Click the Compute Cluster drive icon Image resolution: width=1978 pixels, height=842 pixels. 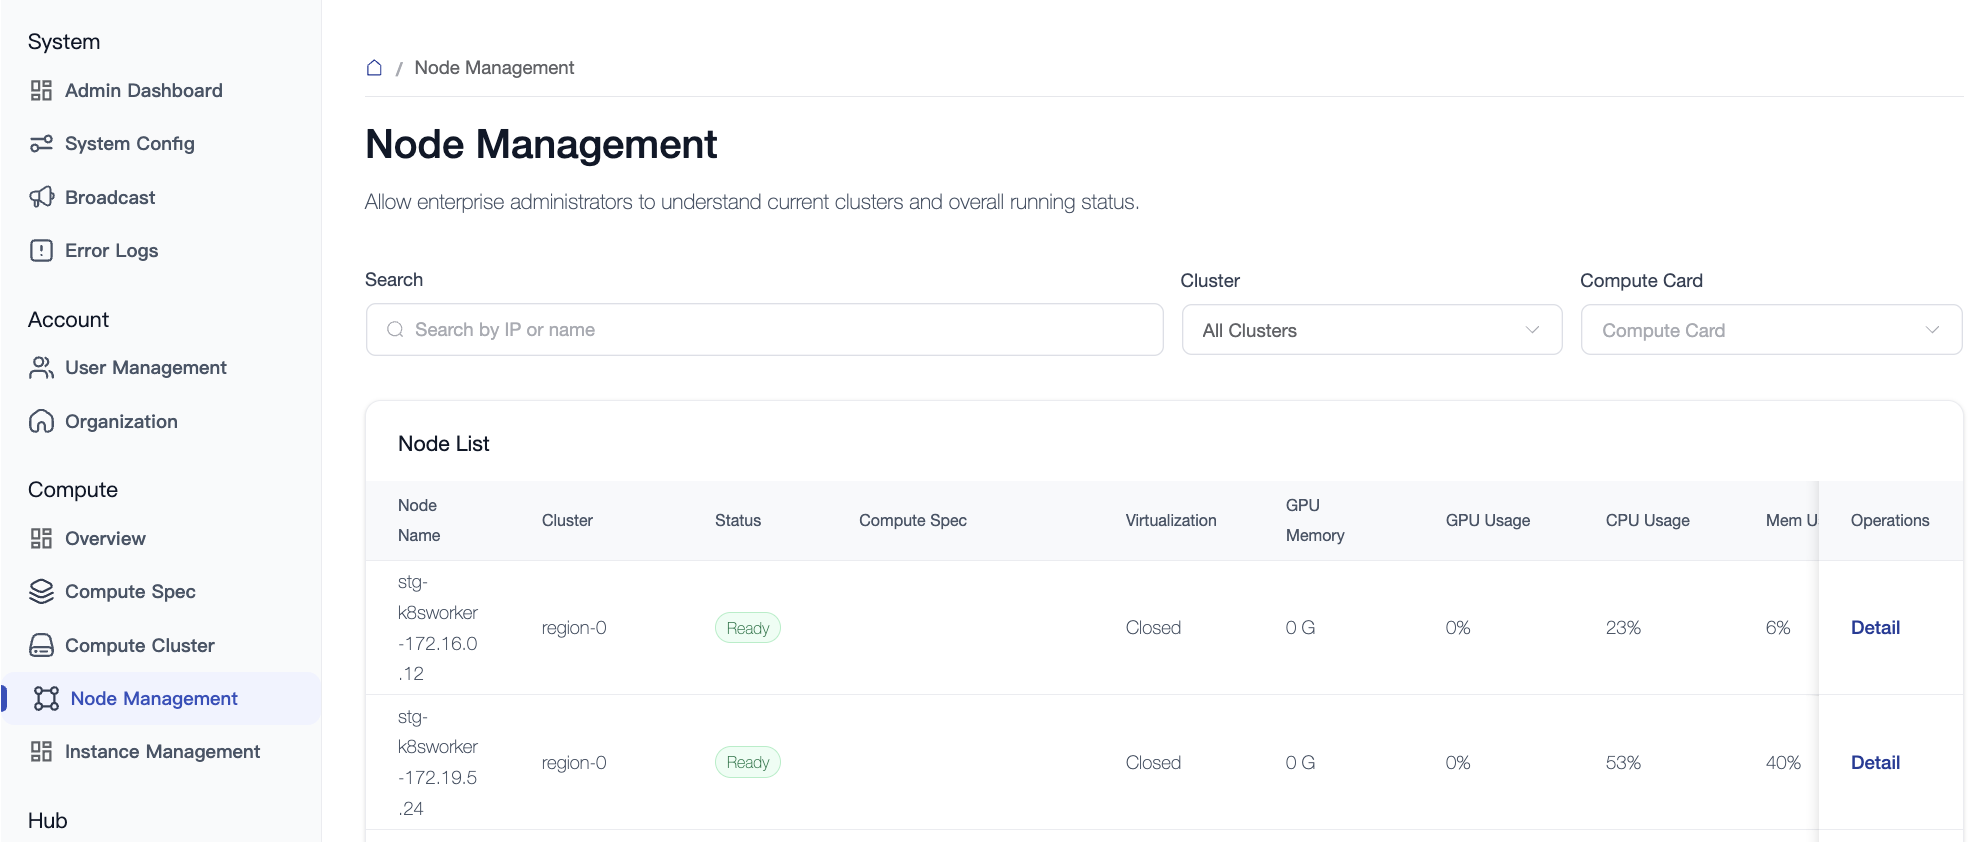point(41,646)
